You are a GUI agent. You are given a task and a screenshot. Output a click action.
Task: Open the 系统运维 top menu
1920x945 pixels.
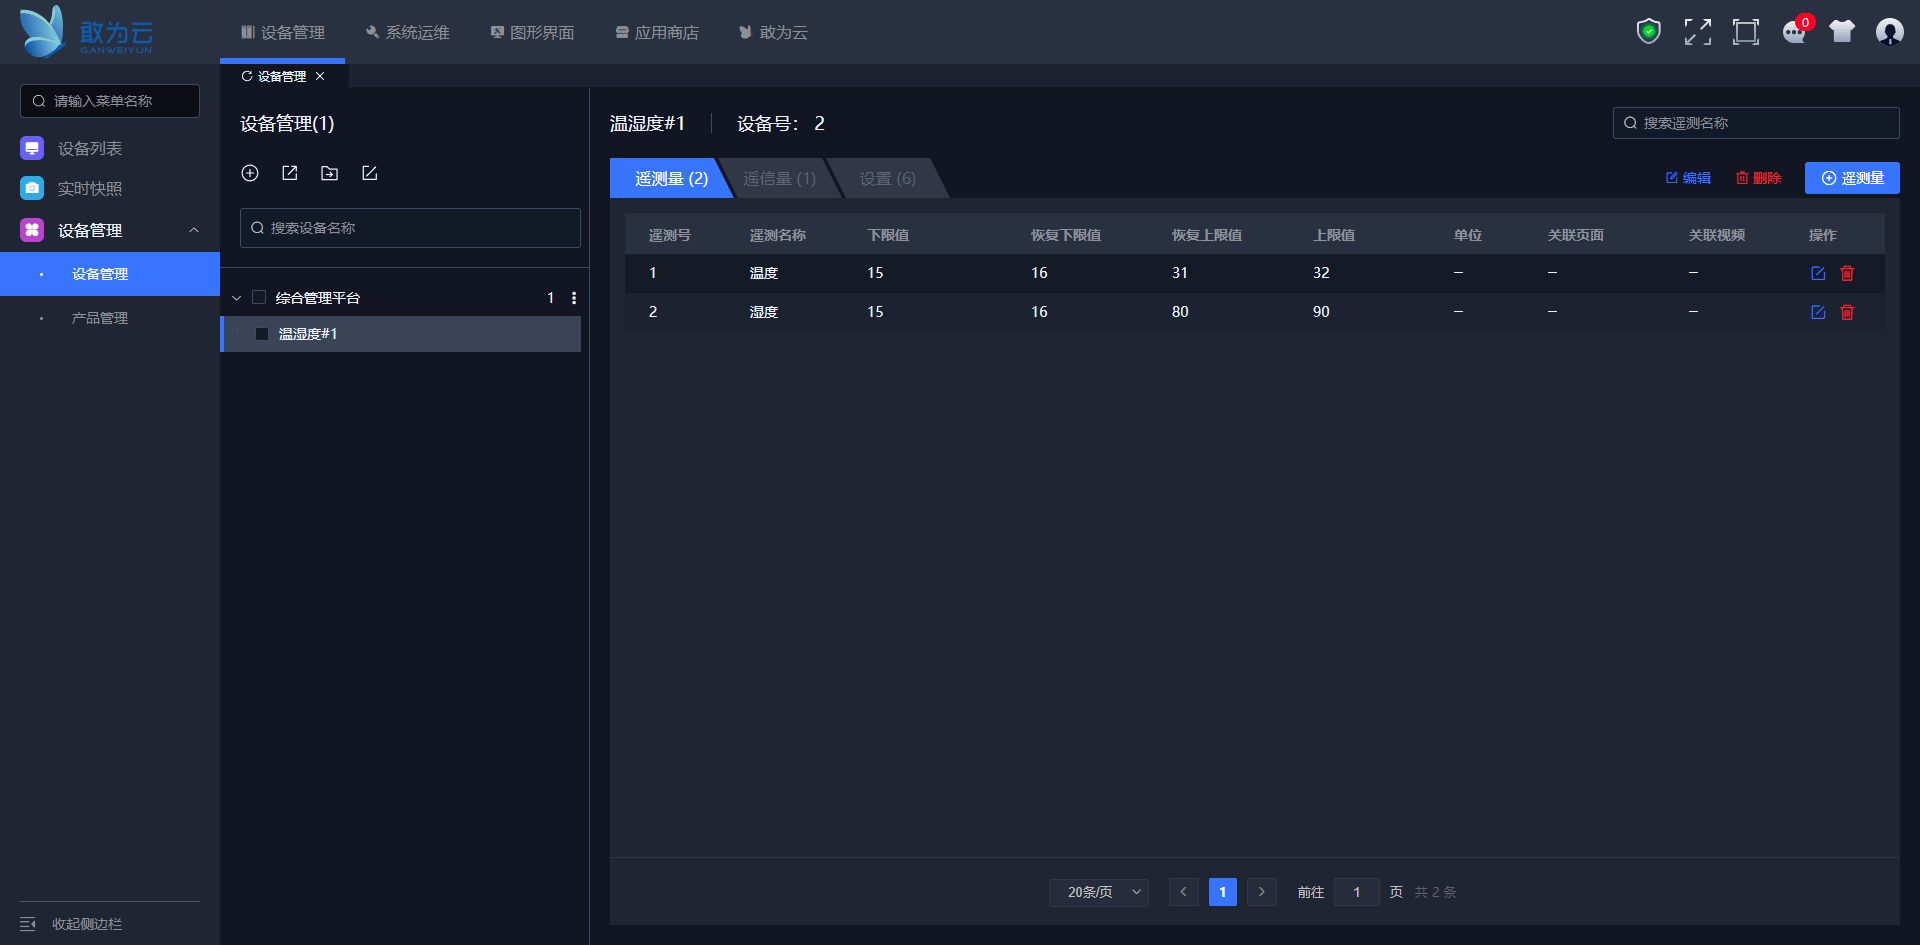tap(408, 32)
